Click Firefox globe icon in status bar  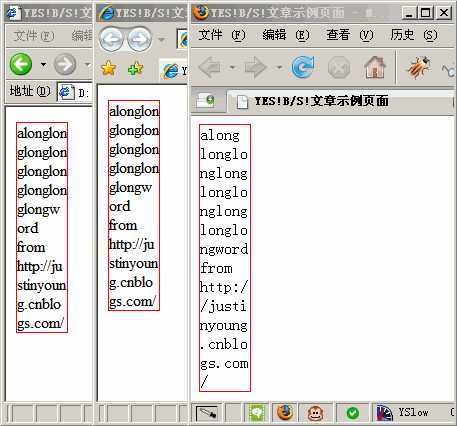(284, 413)
